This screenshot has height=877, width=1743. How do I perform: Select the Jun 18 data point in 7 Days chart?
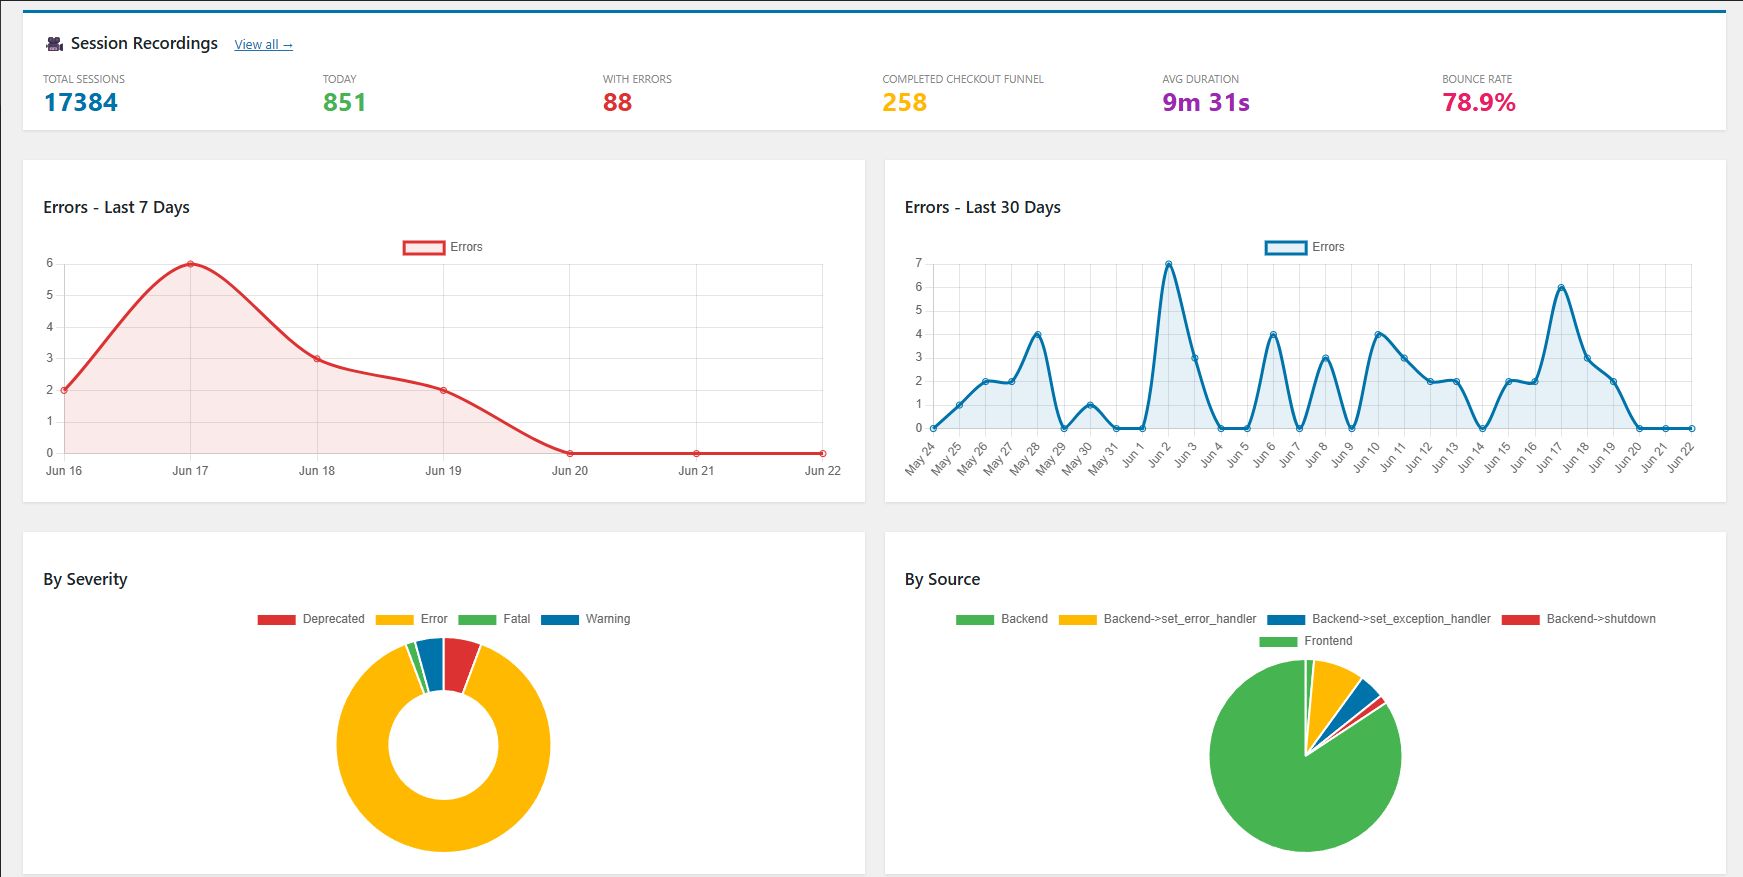click(317, 359)
